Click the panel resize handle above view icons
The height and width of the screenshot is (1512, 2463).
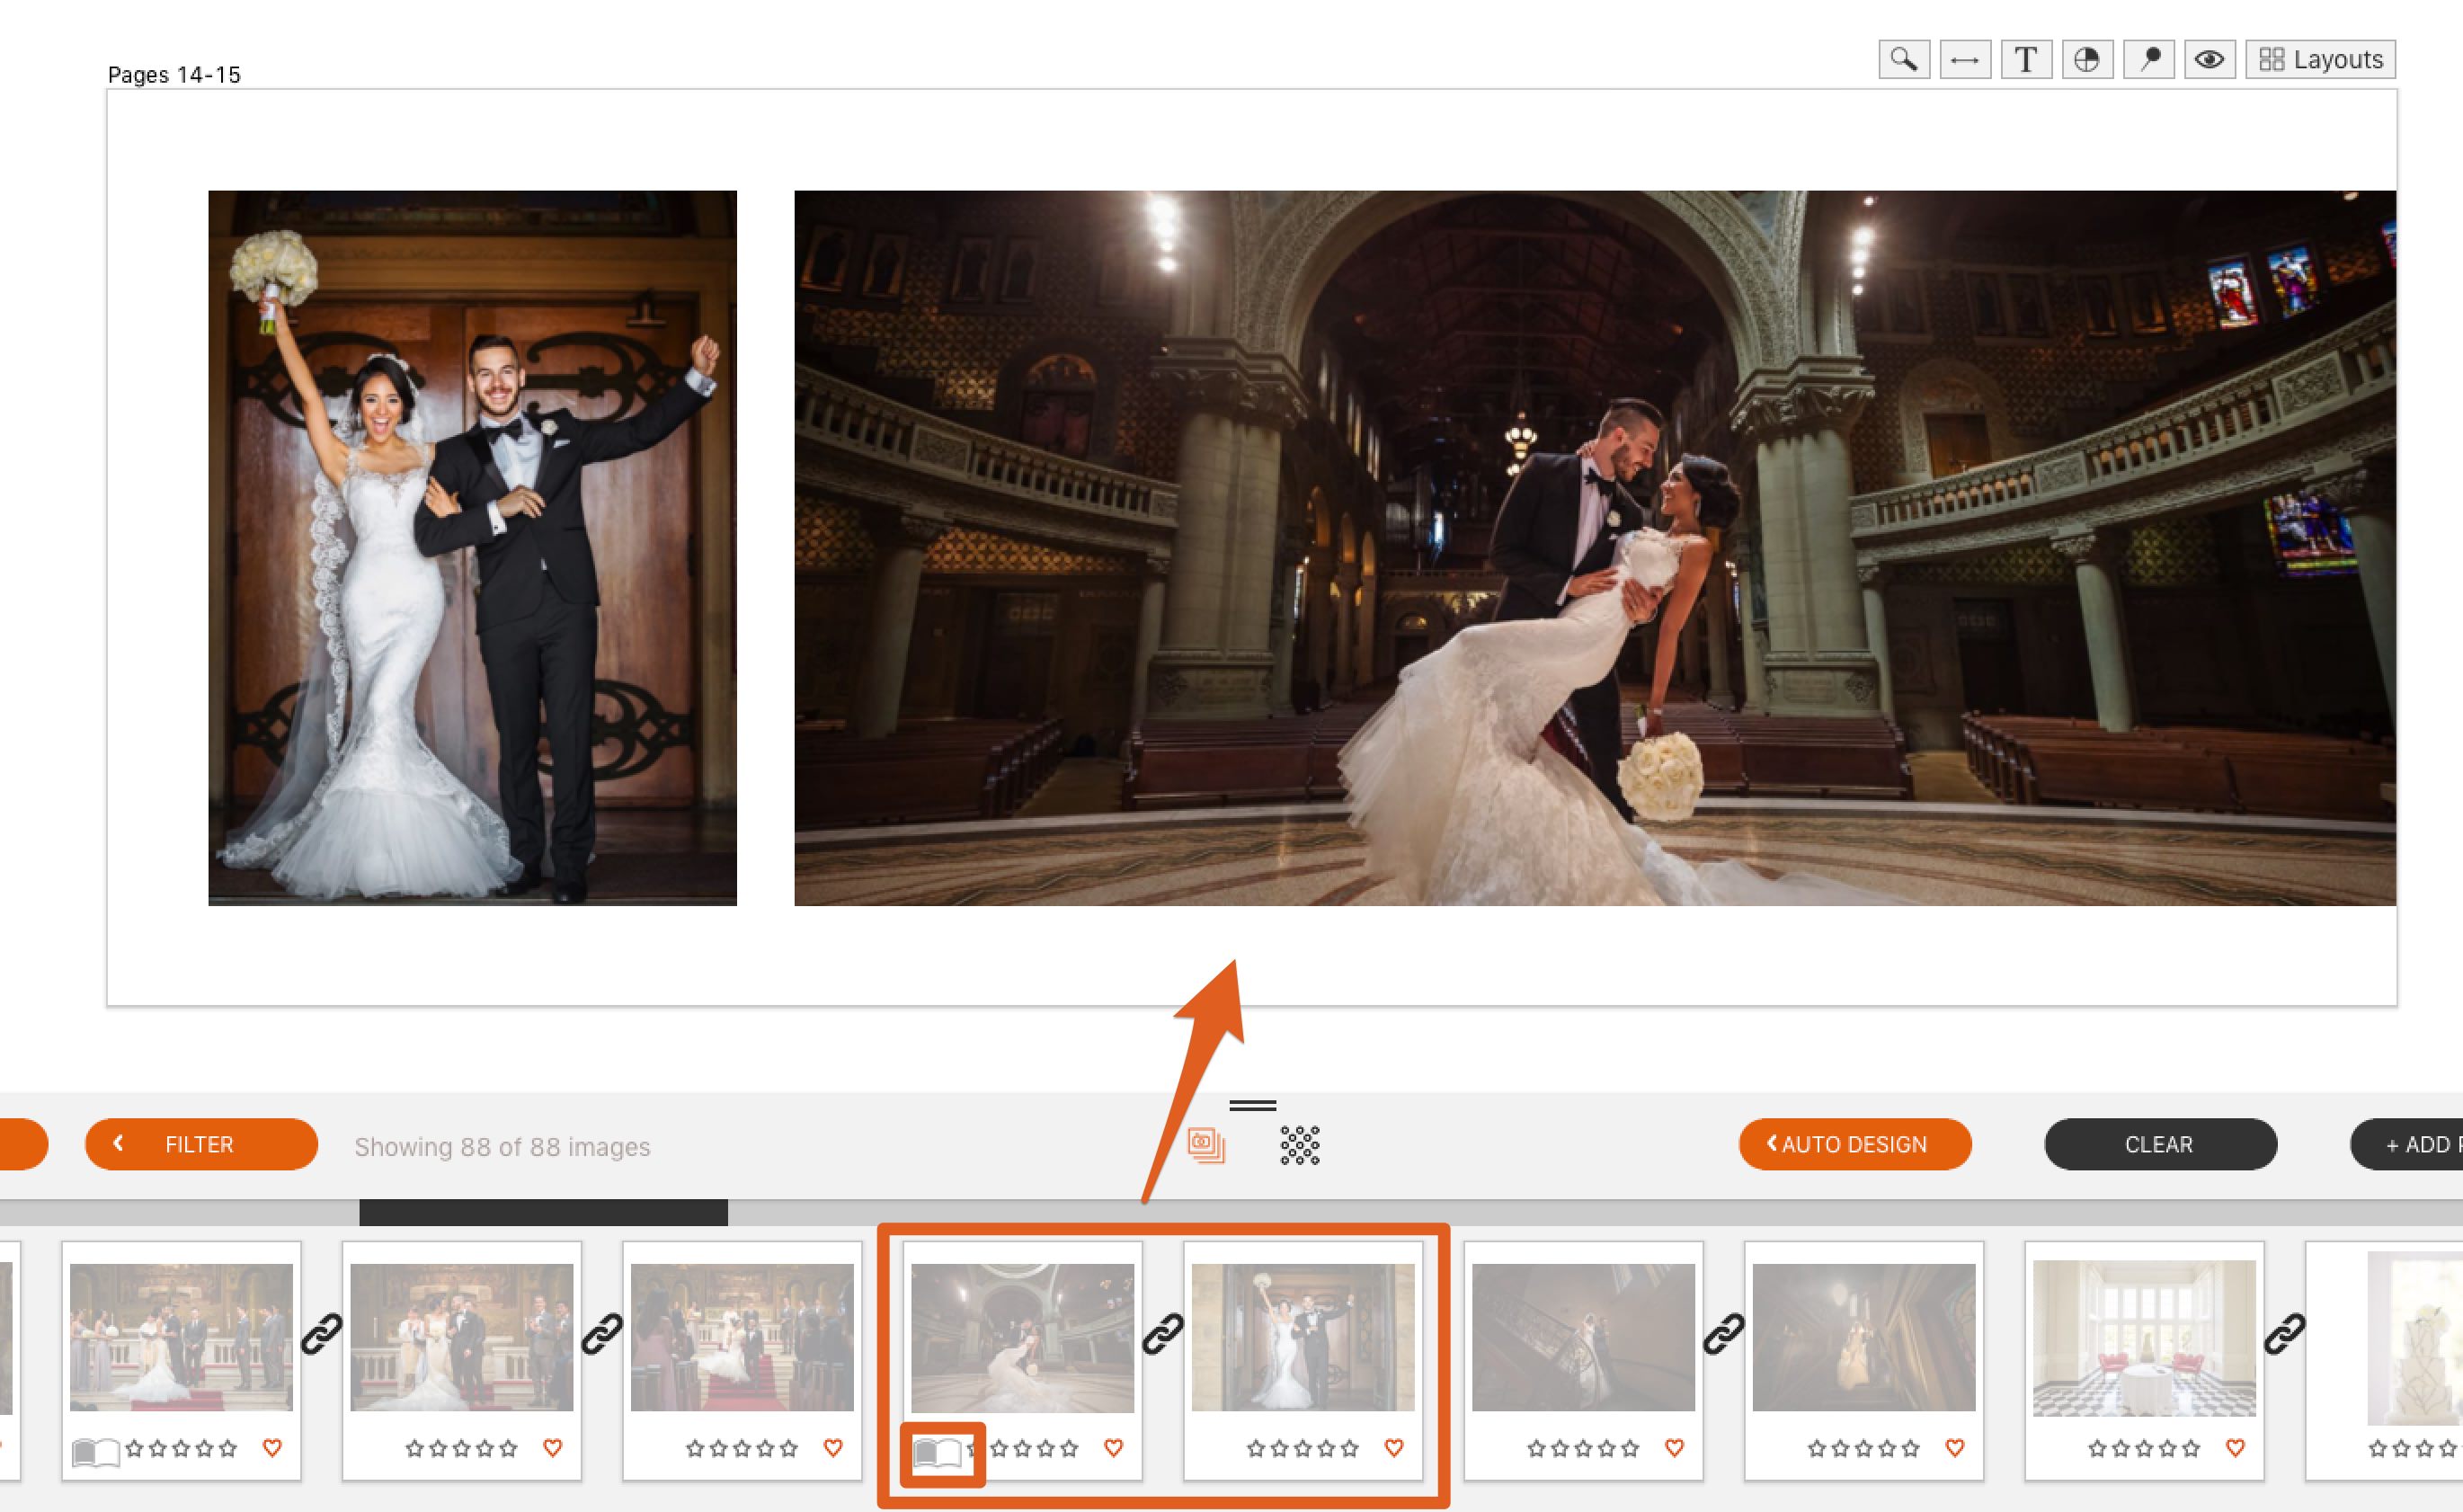(1253, 1105)
